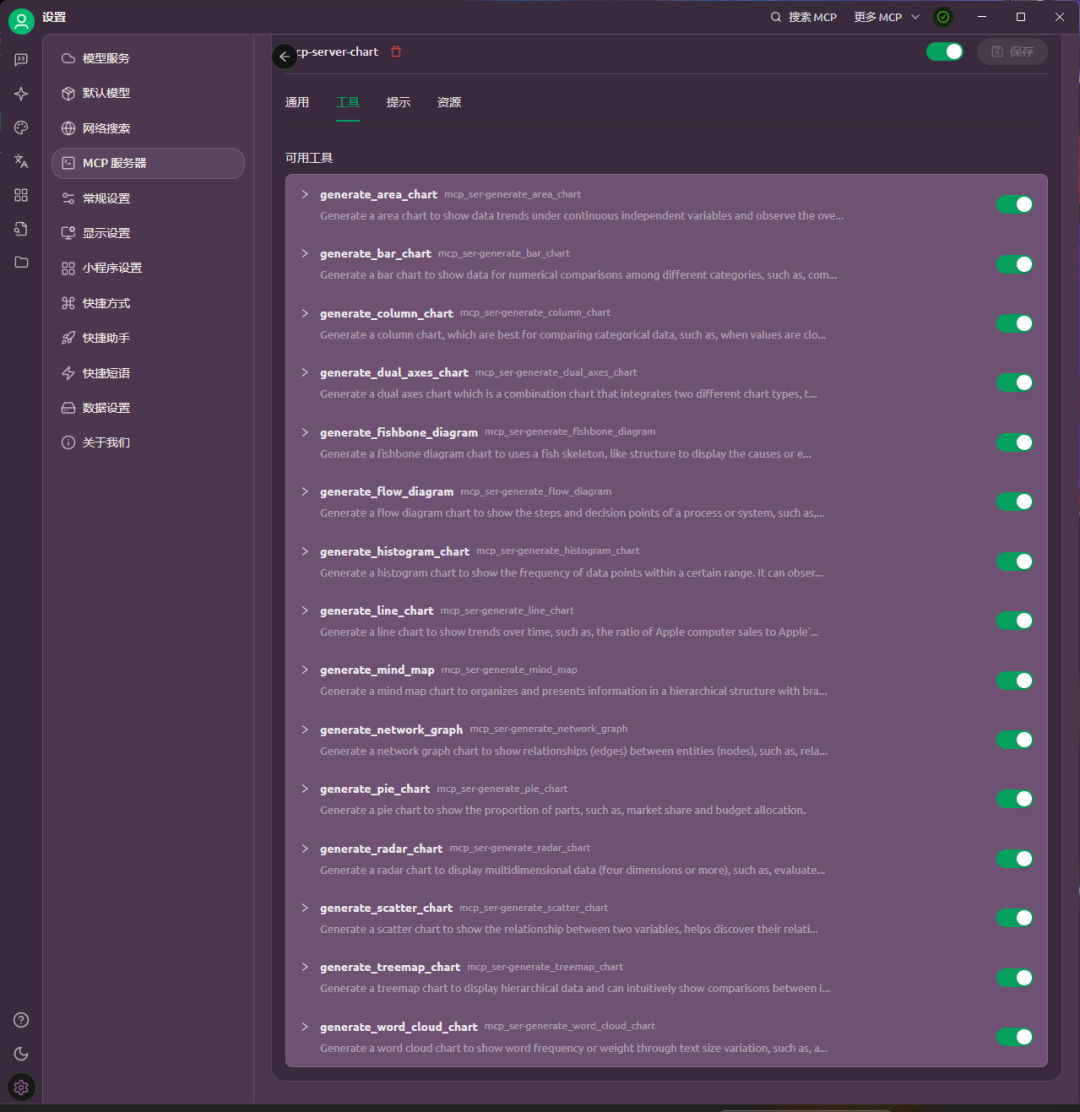Screen dimensions: 1080x1112
Task: Disable the generate_column_chart tool
Action: [1015, 323]
